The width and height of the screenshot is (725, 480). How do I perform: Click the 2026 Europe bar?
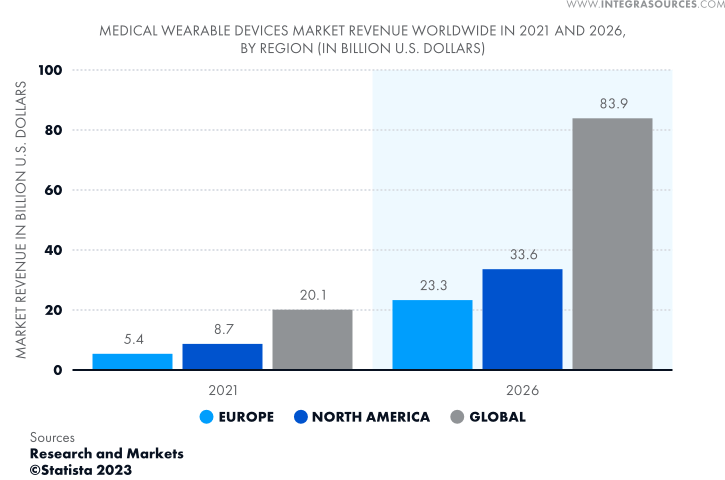432,335
